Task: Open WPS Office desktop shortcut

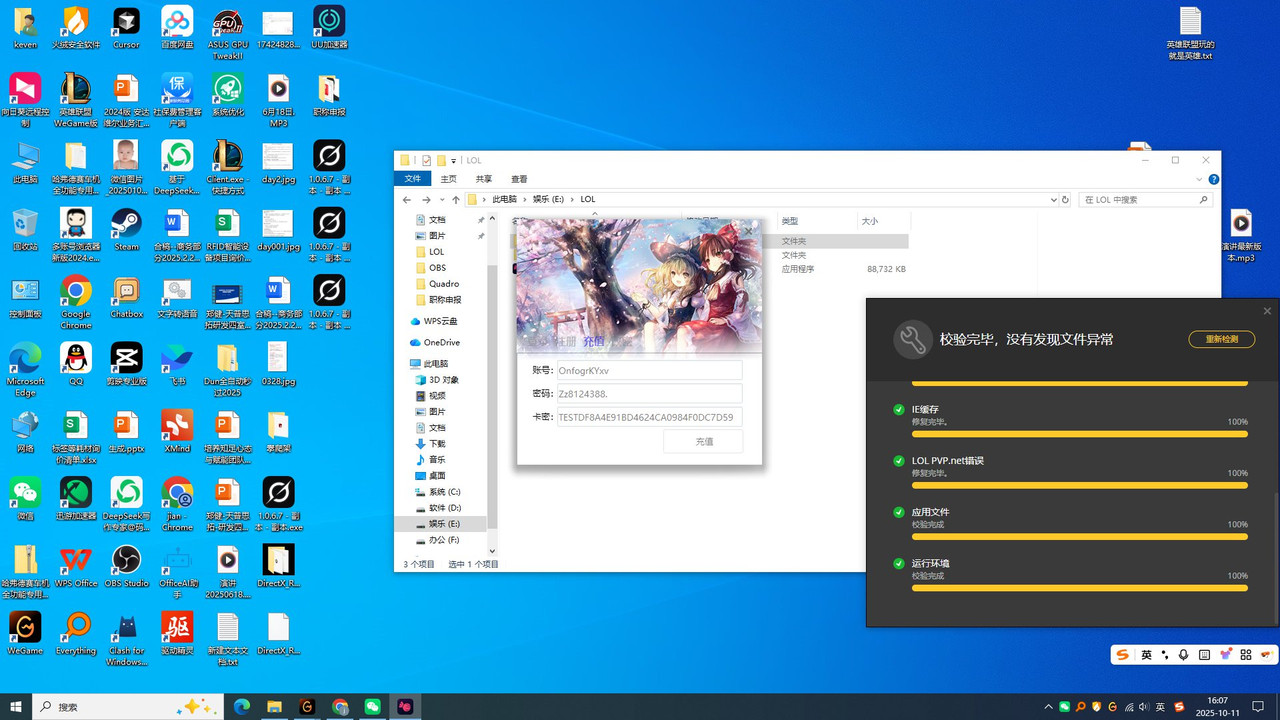Action: coord(76,566)
